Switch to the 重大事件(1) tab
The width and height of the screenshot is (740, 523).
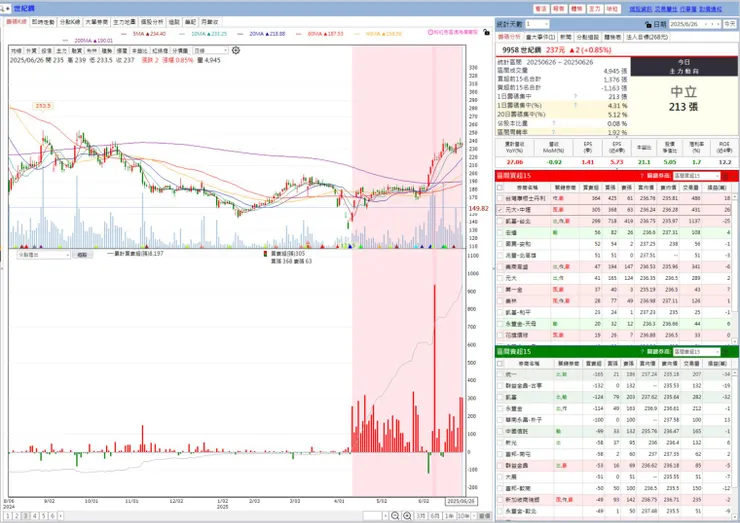(x=540, y=37)
